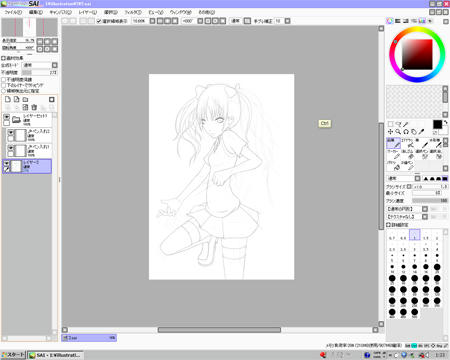This screenshot has width=450, height=360.
Task: Open the brush blend mode dropdown
Action: click(417, 178)
